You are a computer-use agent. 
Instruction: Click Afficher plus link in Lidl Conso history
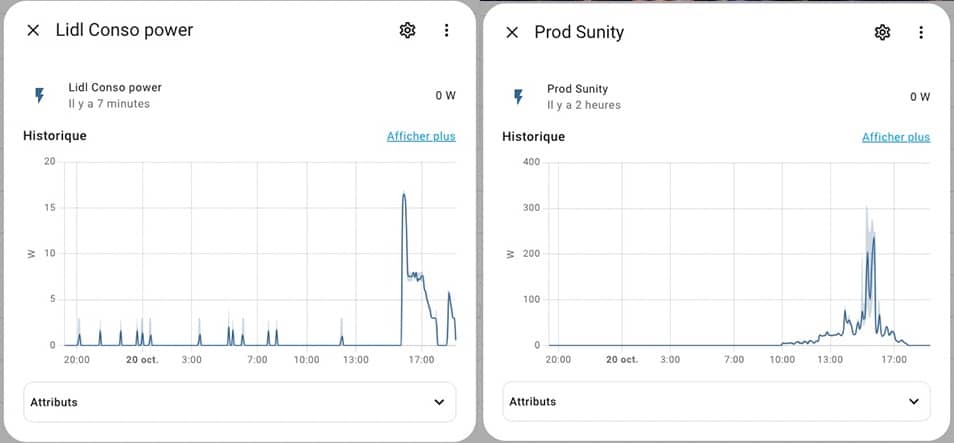click(421, 136)
